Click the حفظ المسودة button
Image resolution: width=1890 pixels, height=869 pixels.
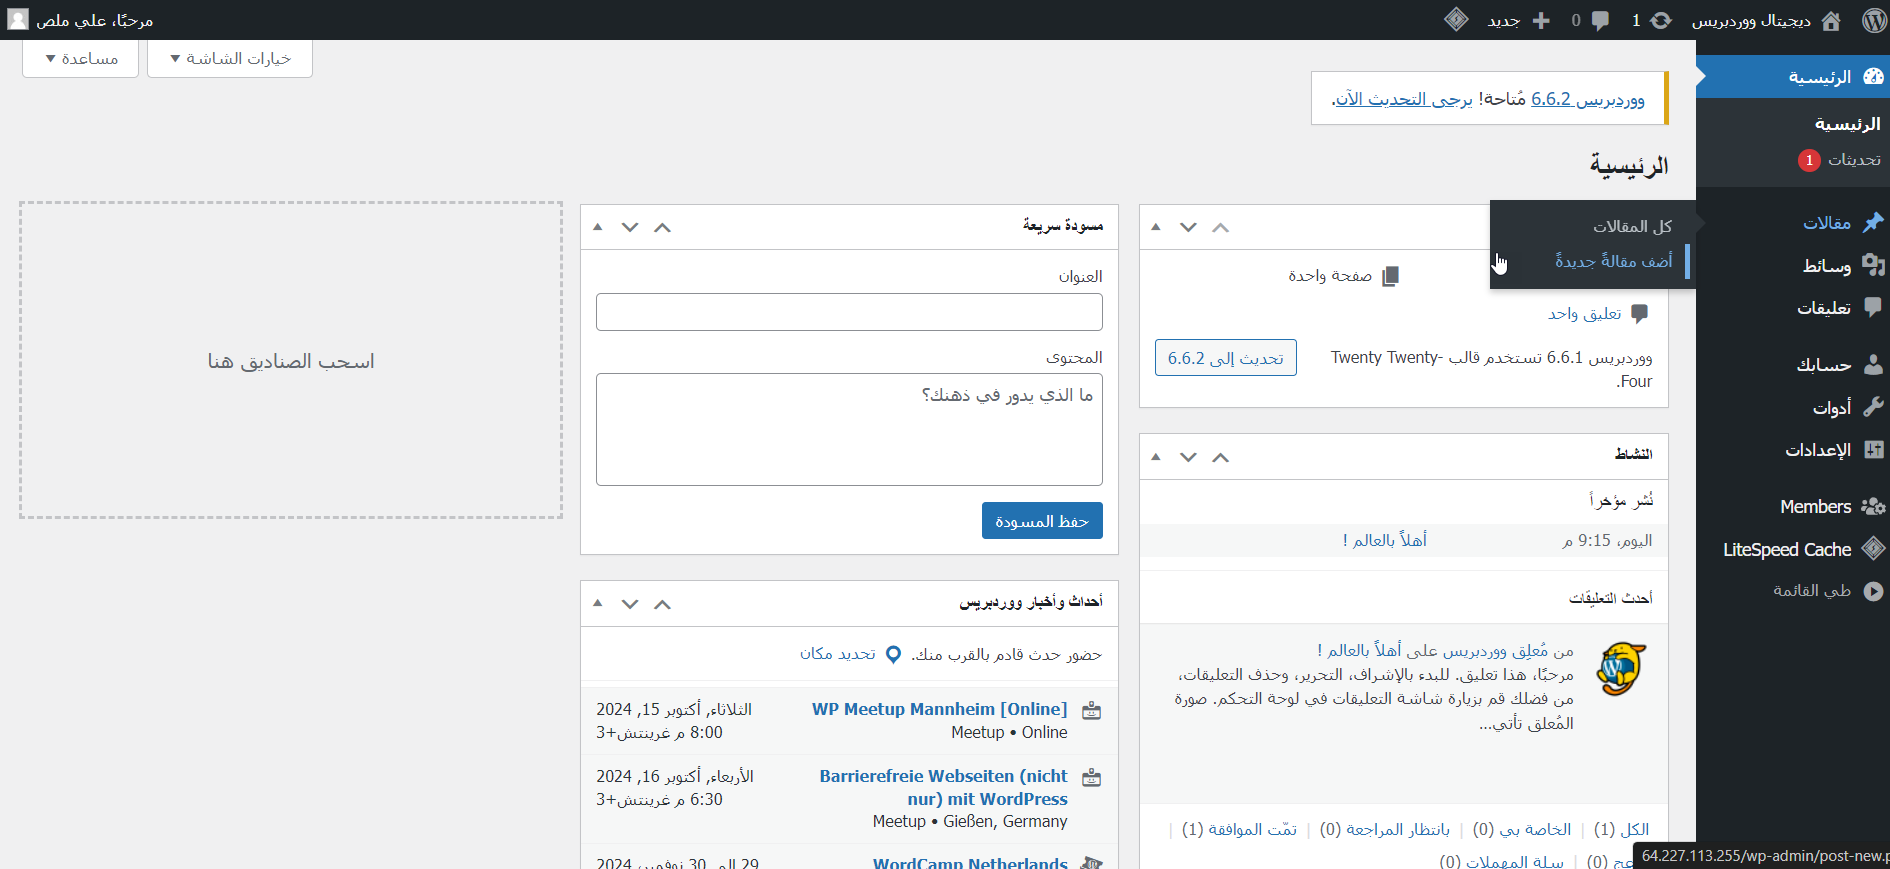pos(1042,521)
